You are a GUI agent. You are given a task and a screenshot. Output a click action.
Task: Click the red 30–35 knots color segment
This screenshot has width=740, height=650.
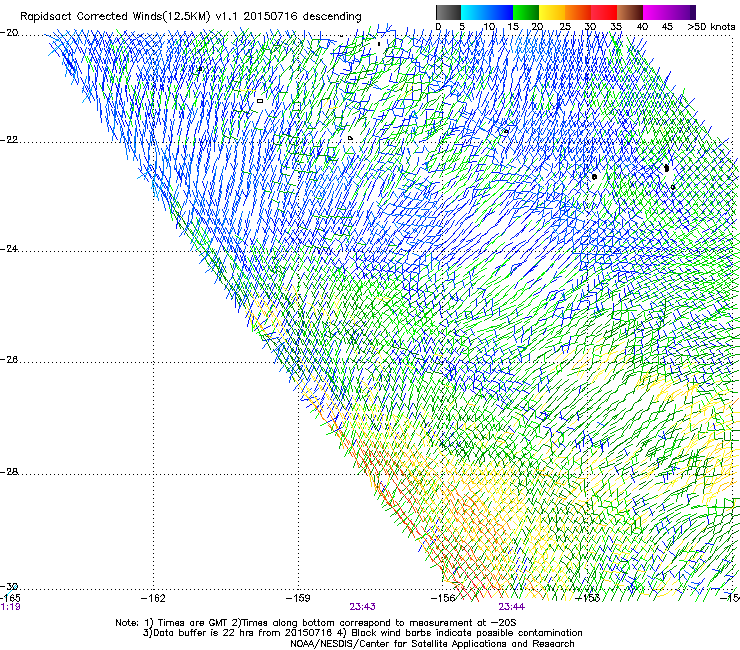604,12
